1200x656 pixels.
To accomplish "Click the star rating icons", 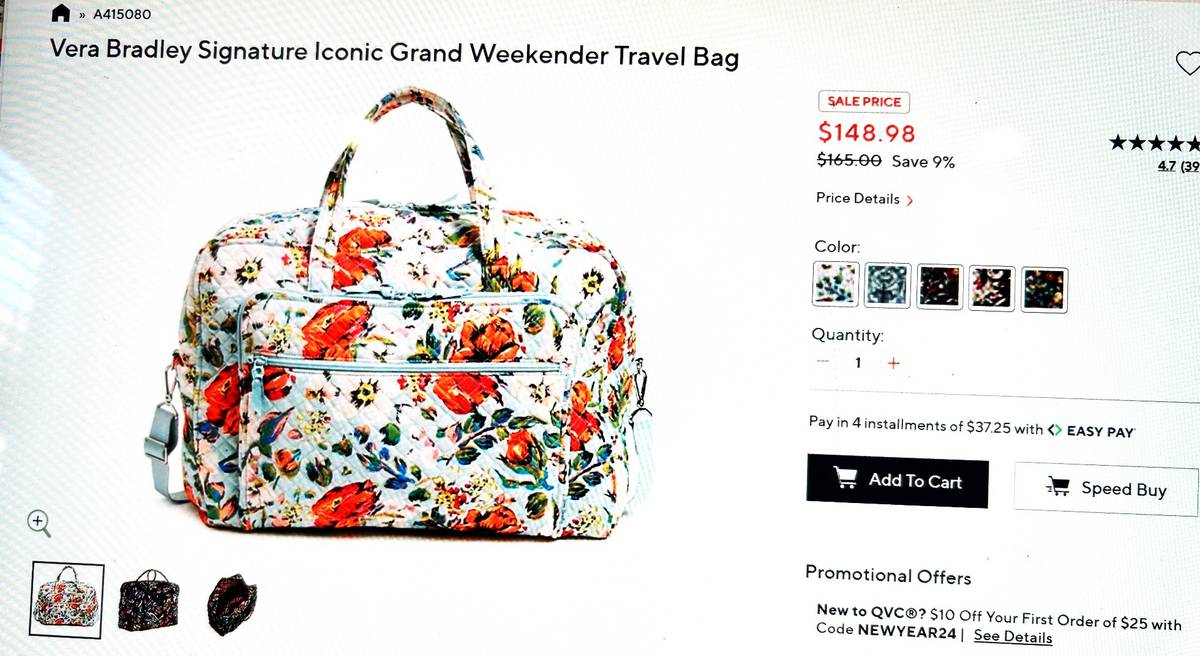I will pos(1155,143).
